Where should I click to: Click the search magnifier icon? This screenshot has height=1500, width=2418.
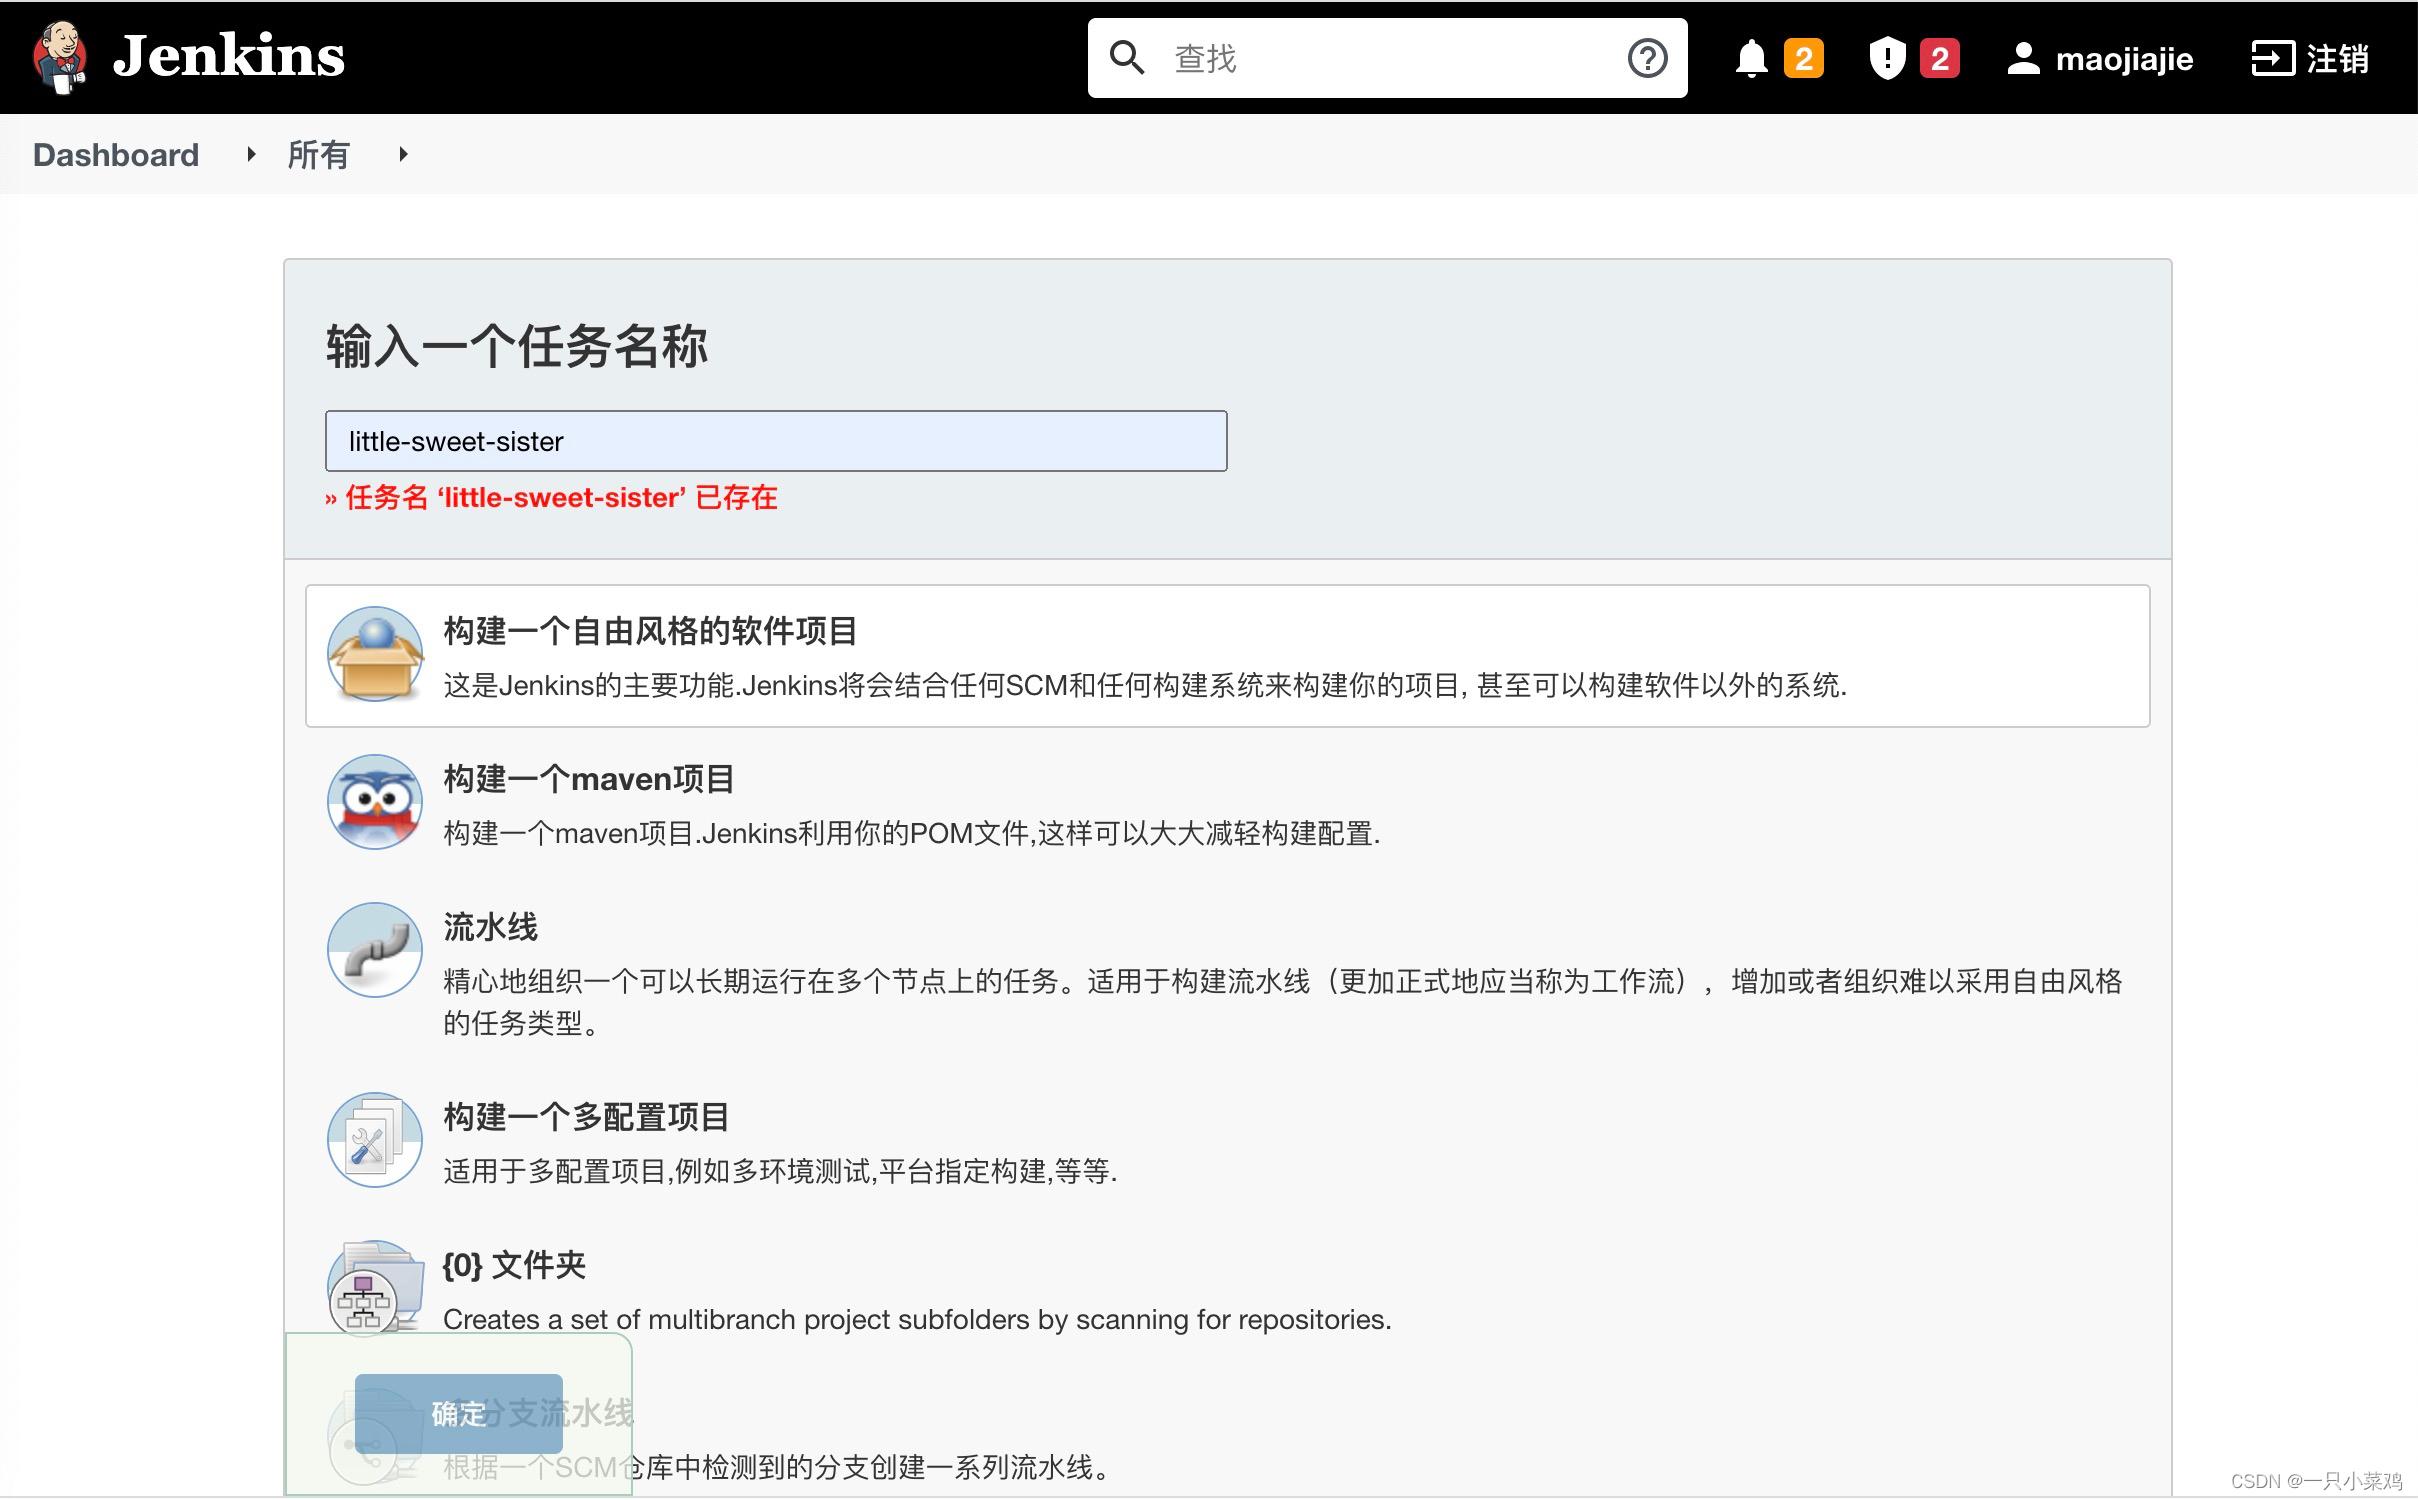pos(1127,58)
